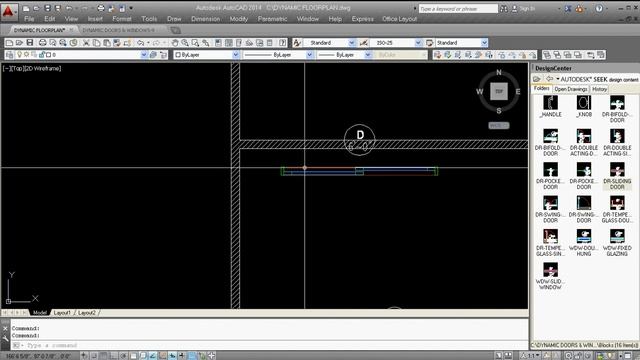Switch to DesignCenter History tab
Image resolution: width=640 pixels, height=360 pixels.
point(599,89)
